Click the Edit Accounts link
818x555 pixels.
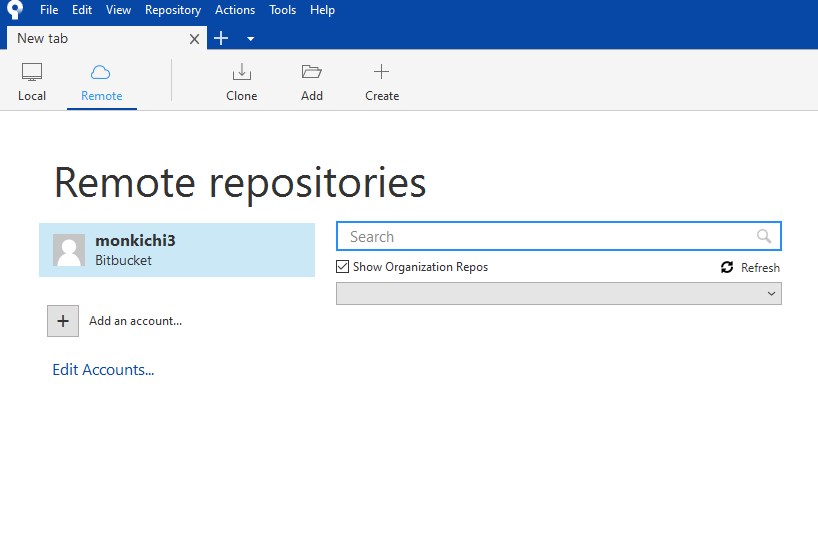click(x=103, y=370)
